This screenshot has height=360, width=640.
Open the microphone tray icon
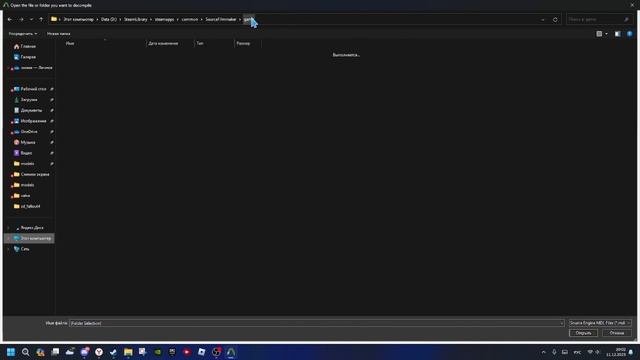pyautogui.click(x=554, y=352)
